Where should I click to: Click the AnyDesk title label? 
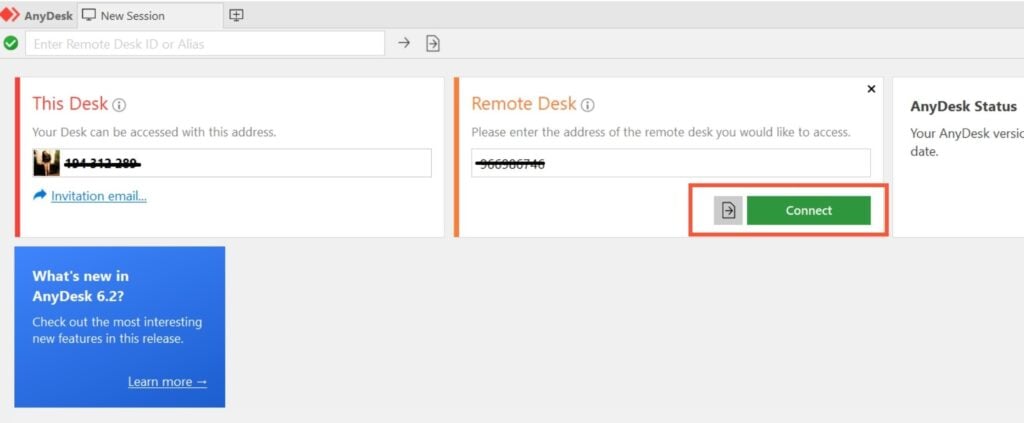point(48,16)
